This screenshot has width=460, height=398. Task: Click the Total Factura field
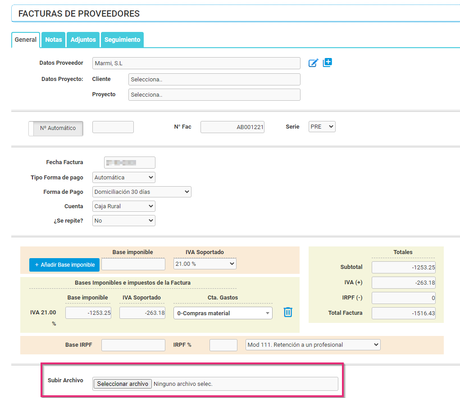pyautogui.click(x=404, y=313)
